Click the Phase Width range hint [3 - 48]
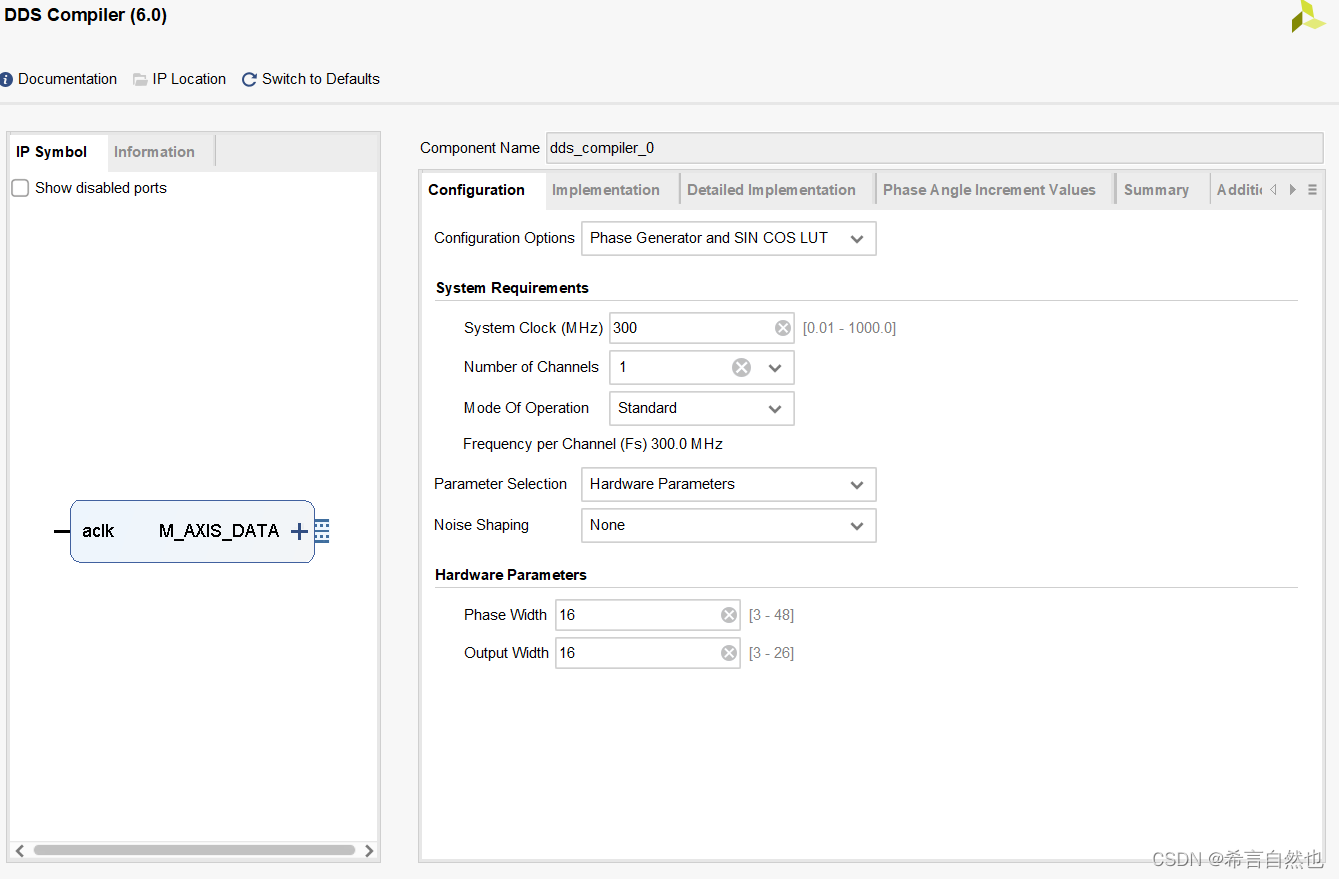The height and width of the screenshot is (879, 1339). coord(771,615)
